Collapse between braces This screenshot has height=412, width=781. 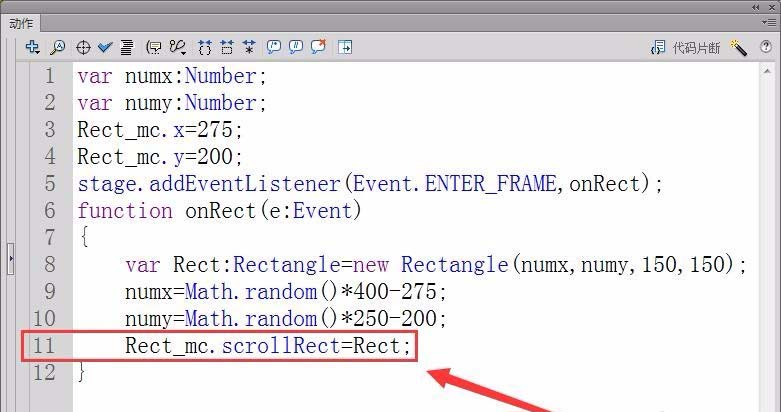click(x=205, y=47)
